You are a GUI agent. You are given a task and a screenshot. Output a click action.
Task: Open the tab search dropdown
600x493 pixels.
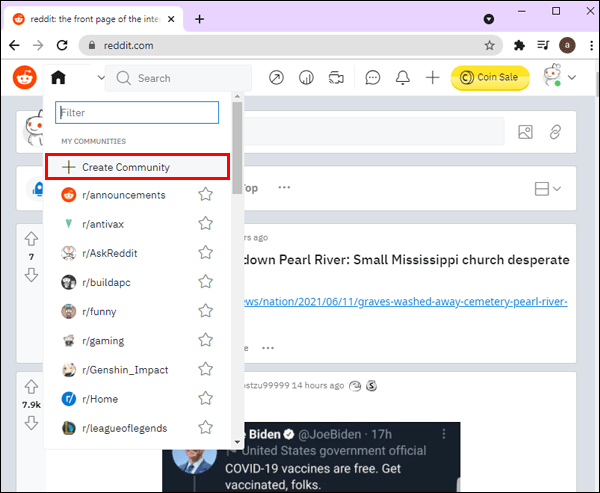click(x=489, y=19)
